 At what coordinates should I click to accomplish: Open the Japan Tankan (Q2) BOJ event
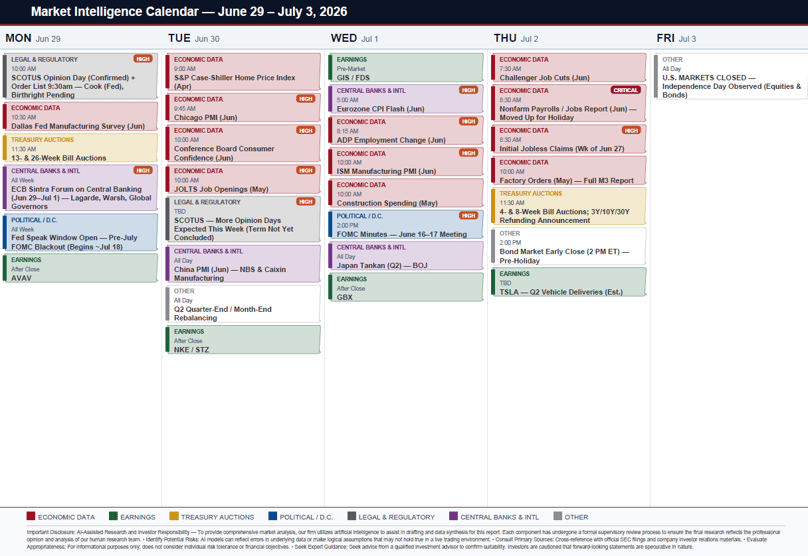click(406, 256)
